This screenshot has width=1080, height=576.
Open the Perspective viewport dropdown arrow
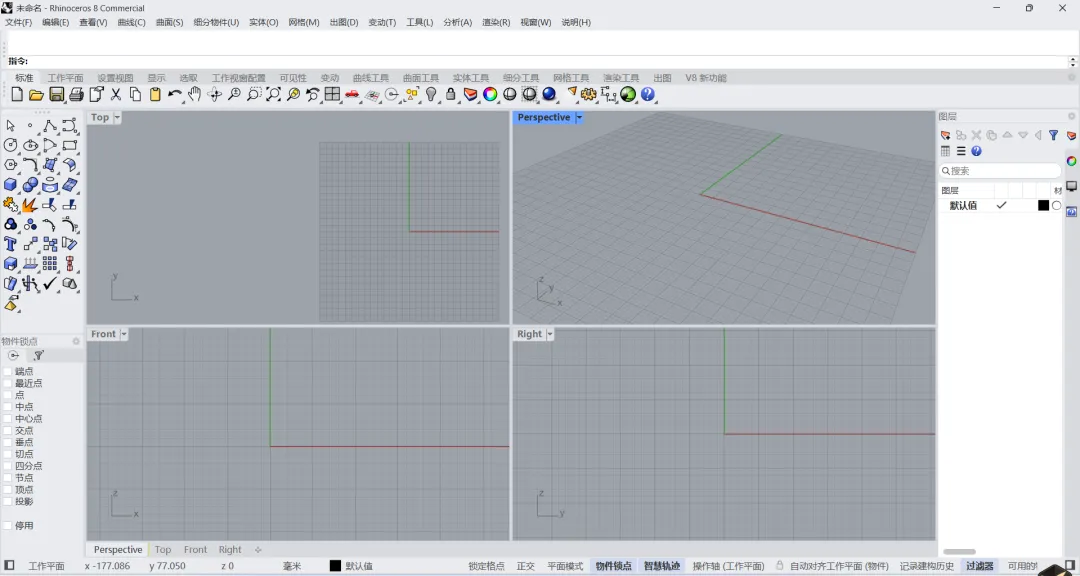point(579,118)
